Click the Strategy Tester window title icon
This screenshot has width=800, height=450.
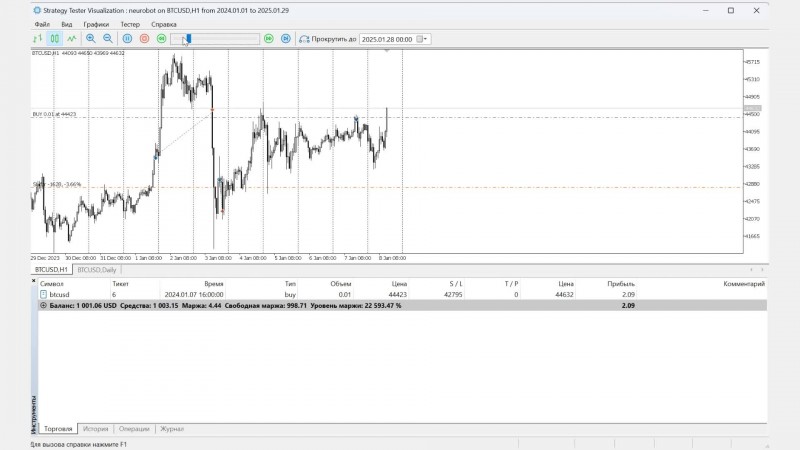coord(37,10)
